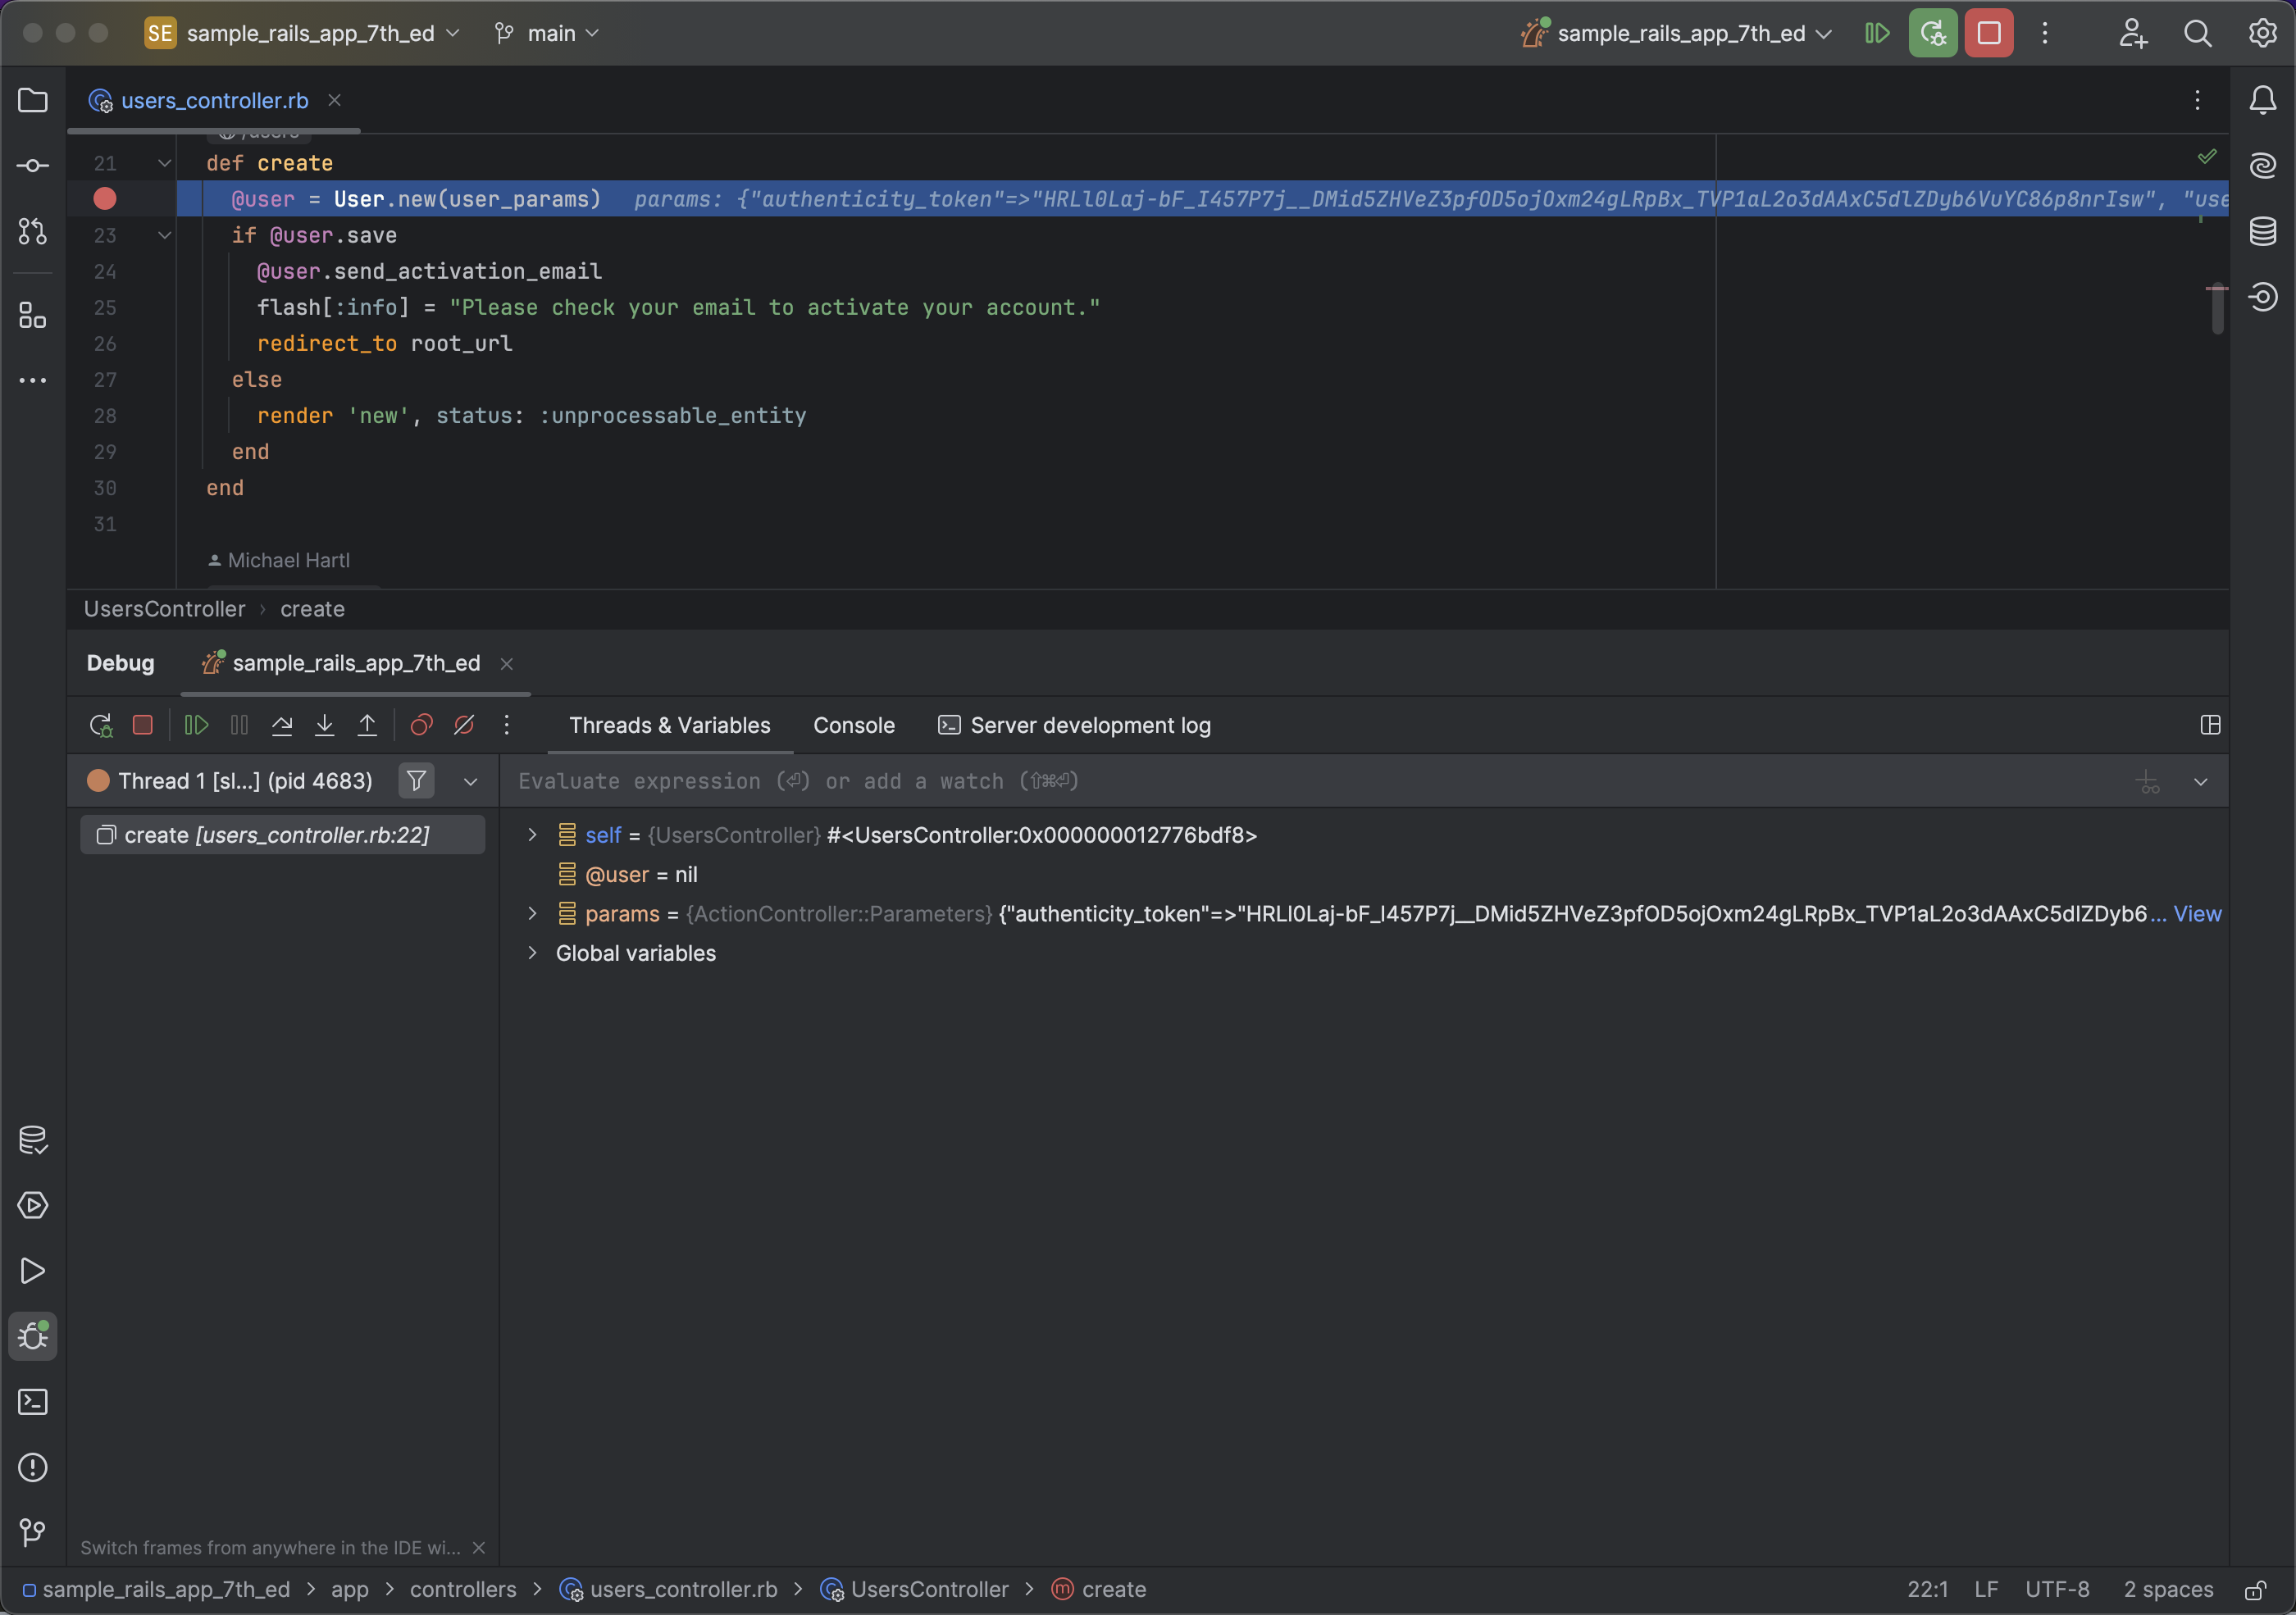Click the View link next to params
Image resolution: width=2296 pixels, height=1615 pixels.
(x=2197, y=913)
